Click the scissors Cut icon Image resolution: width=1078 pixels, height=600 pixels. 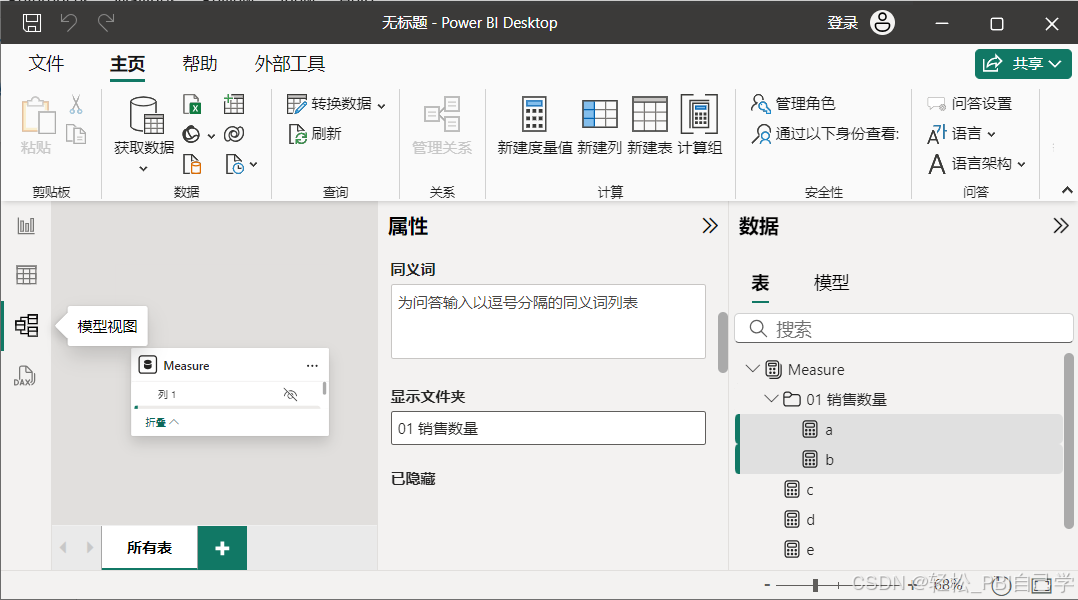point(76,104)
